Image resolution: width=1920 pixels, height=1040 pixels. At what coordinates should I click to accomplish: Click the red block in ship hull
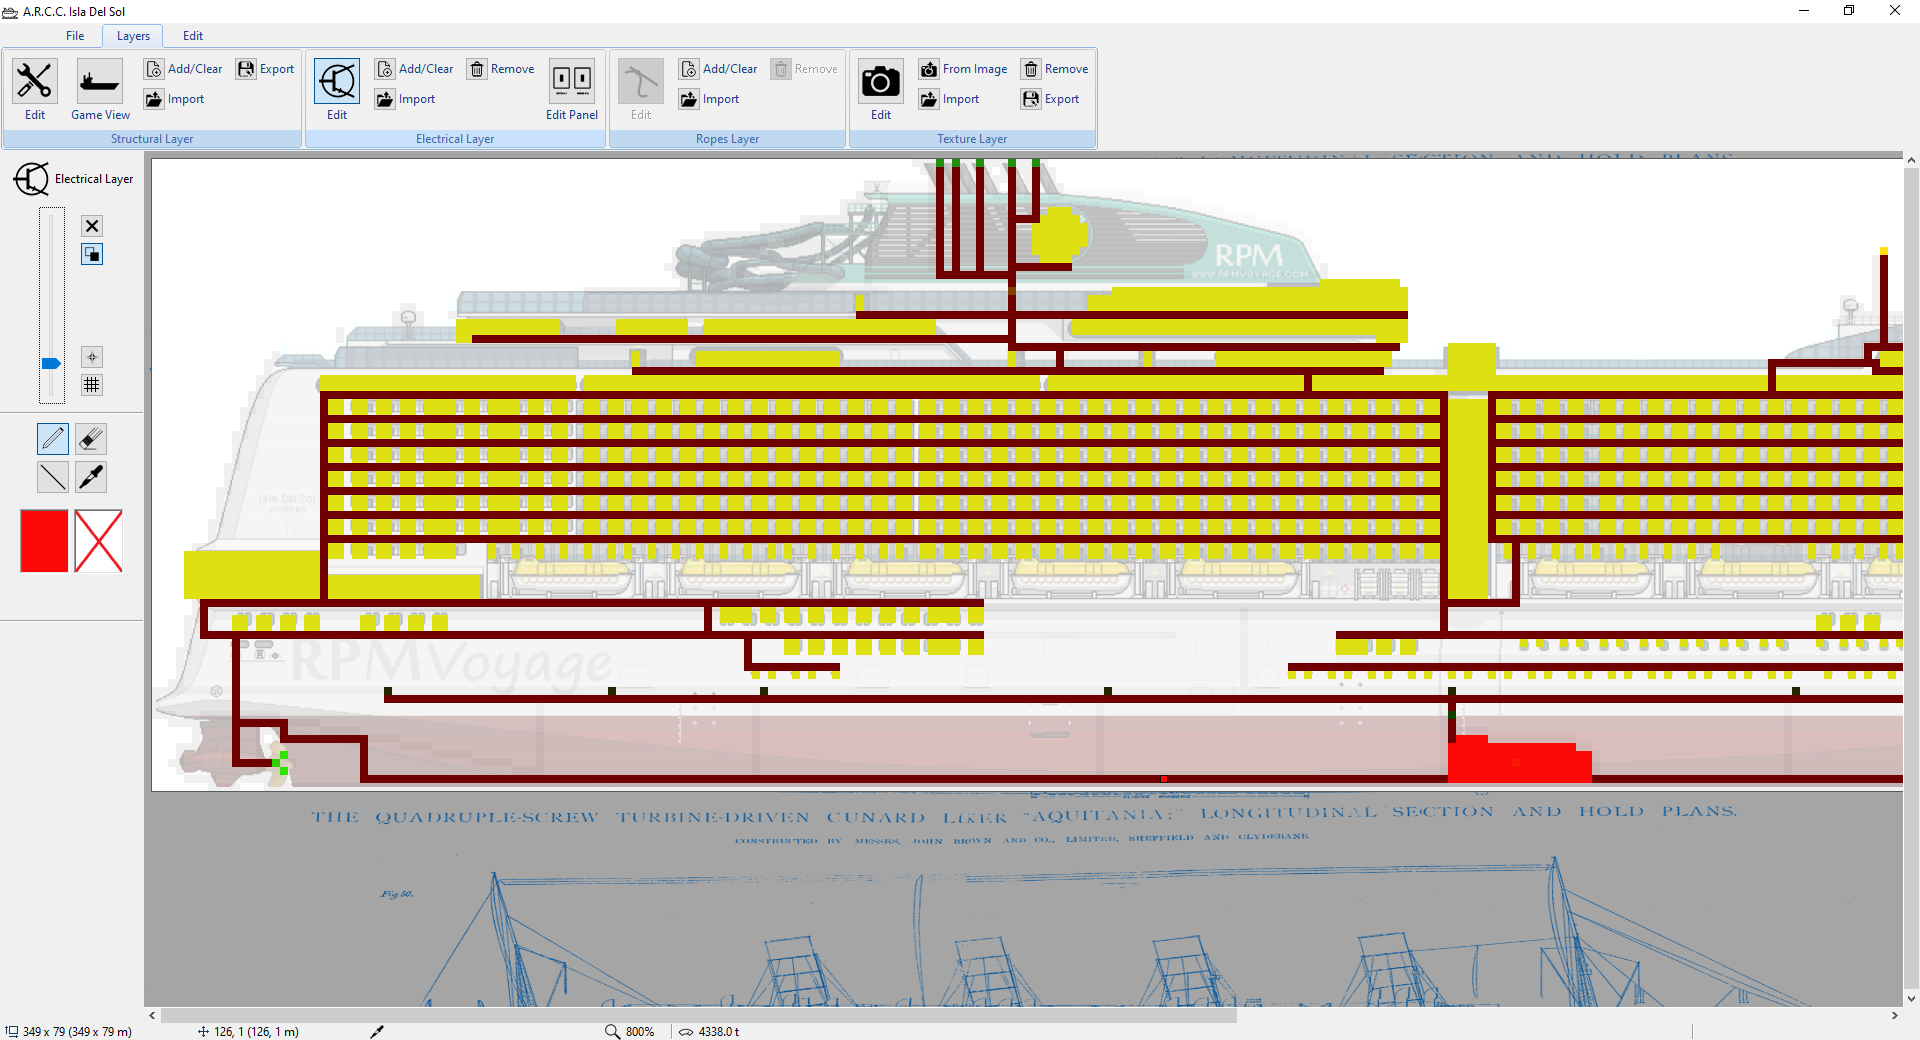coord(1519,760)
